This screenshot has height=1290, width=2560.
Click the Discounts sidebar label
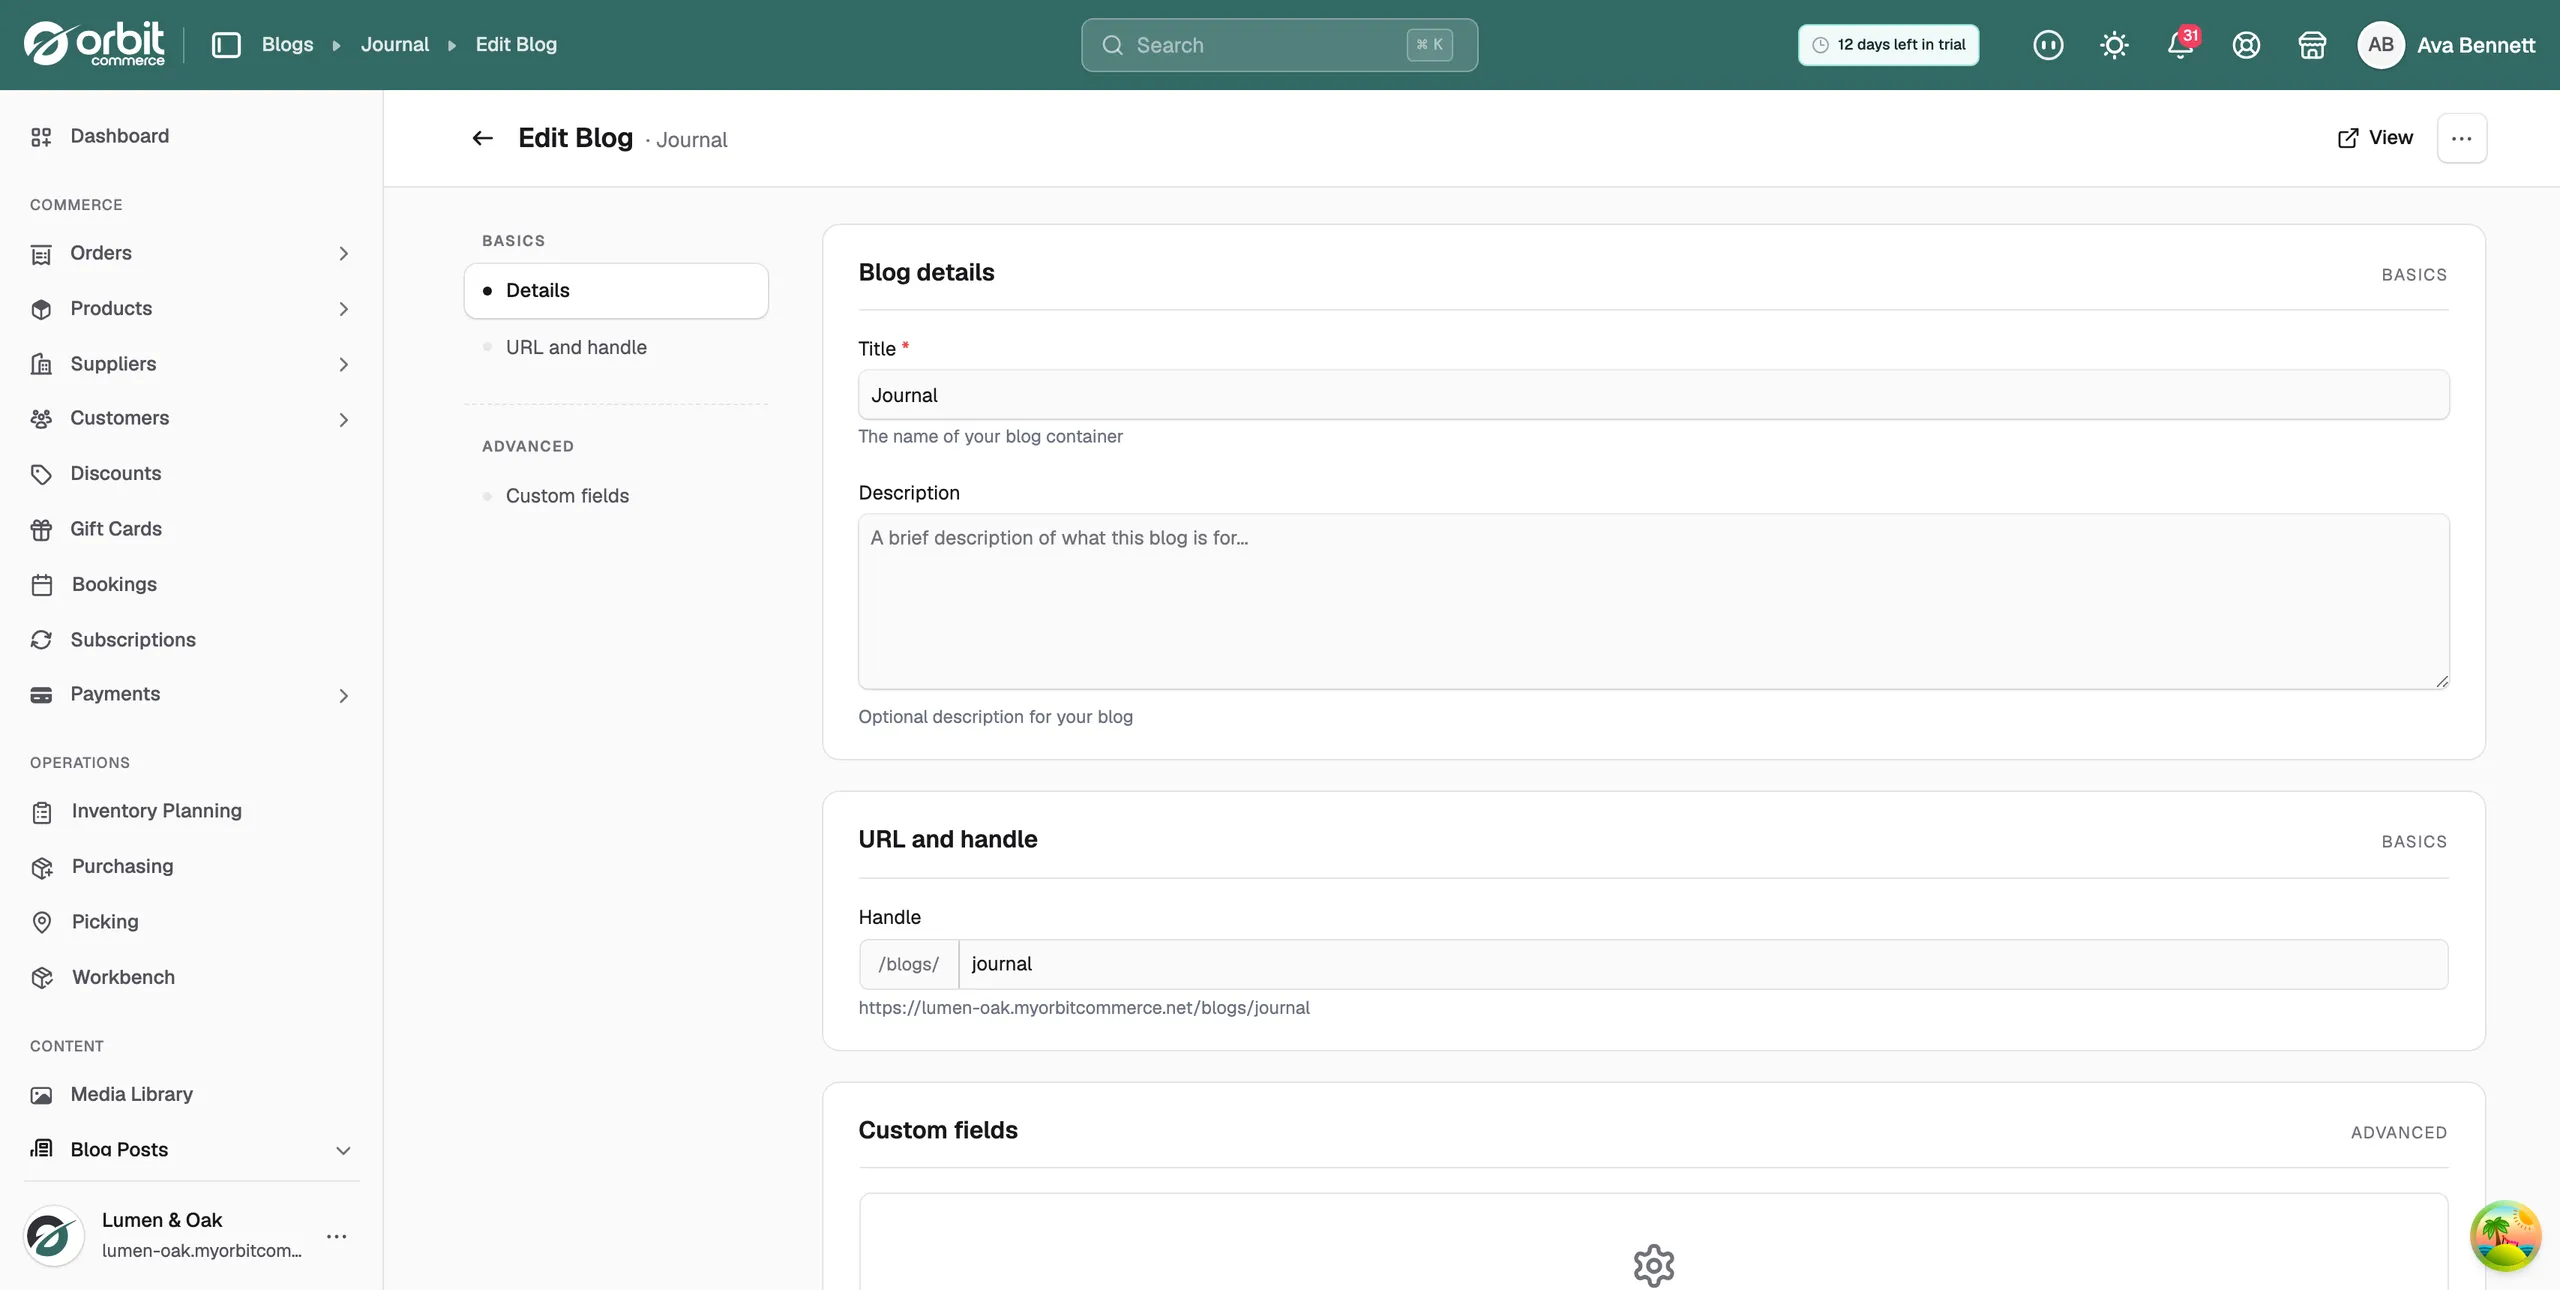116,474
